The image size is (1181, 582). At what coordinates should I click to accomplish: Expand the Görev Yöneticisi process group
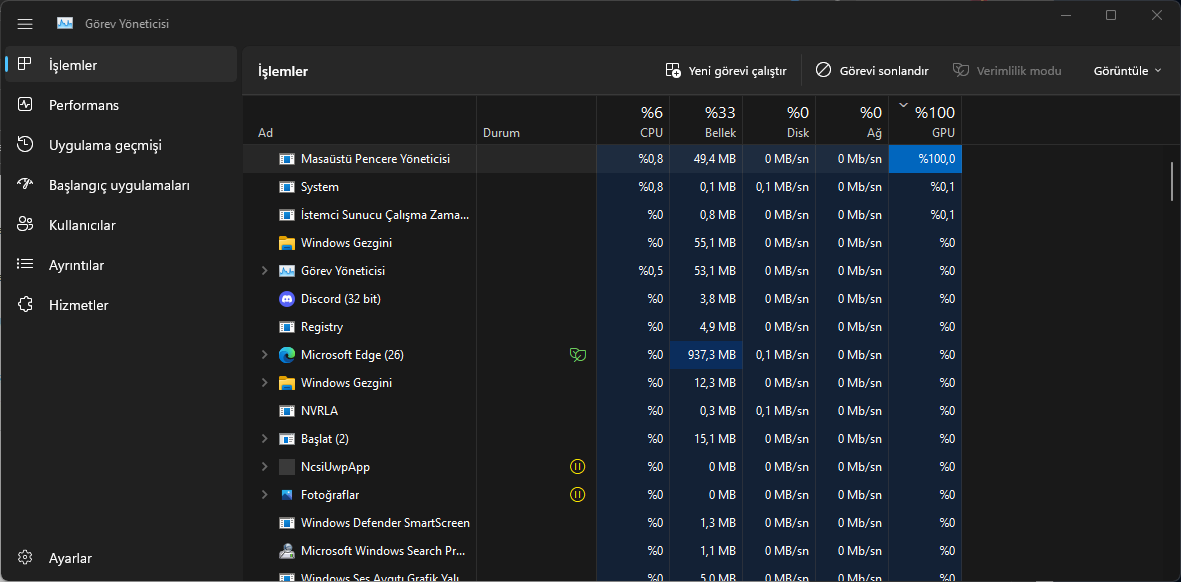pos(264,271)
